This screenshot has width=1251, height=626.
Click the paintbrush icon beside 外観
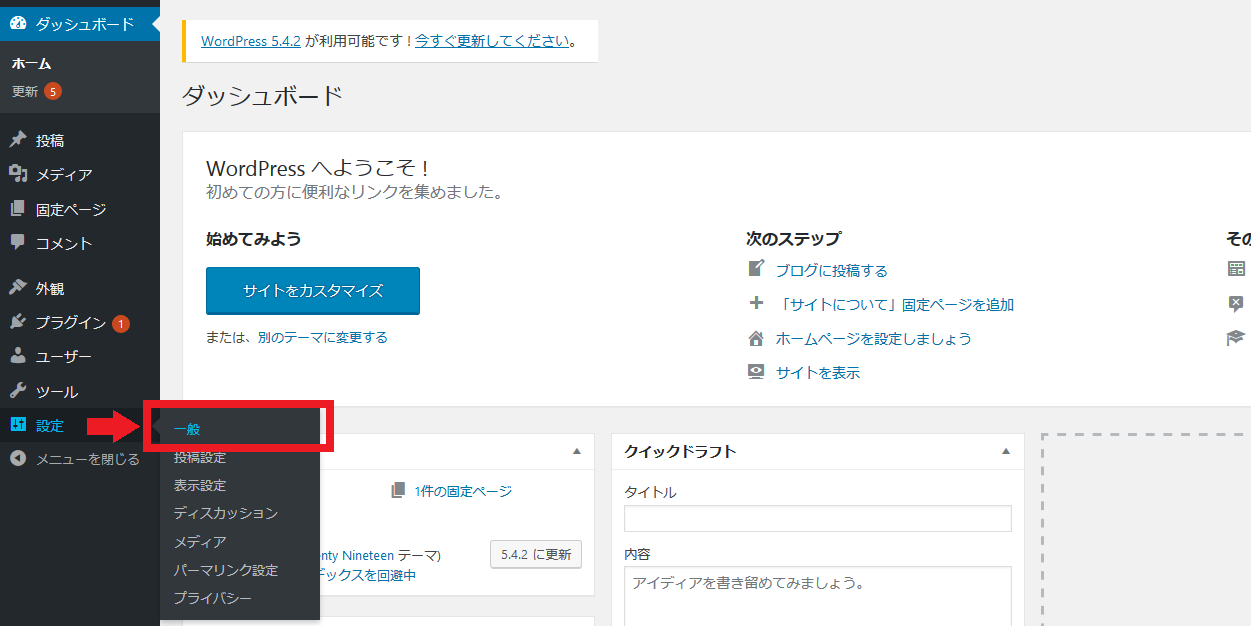[18, 288]
